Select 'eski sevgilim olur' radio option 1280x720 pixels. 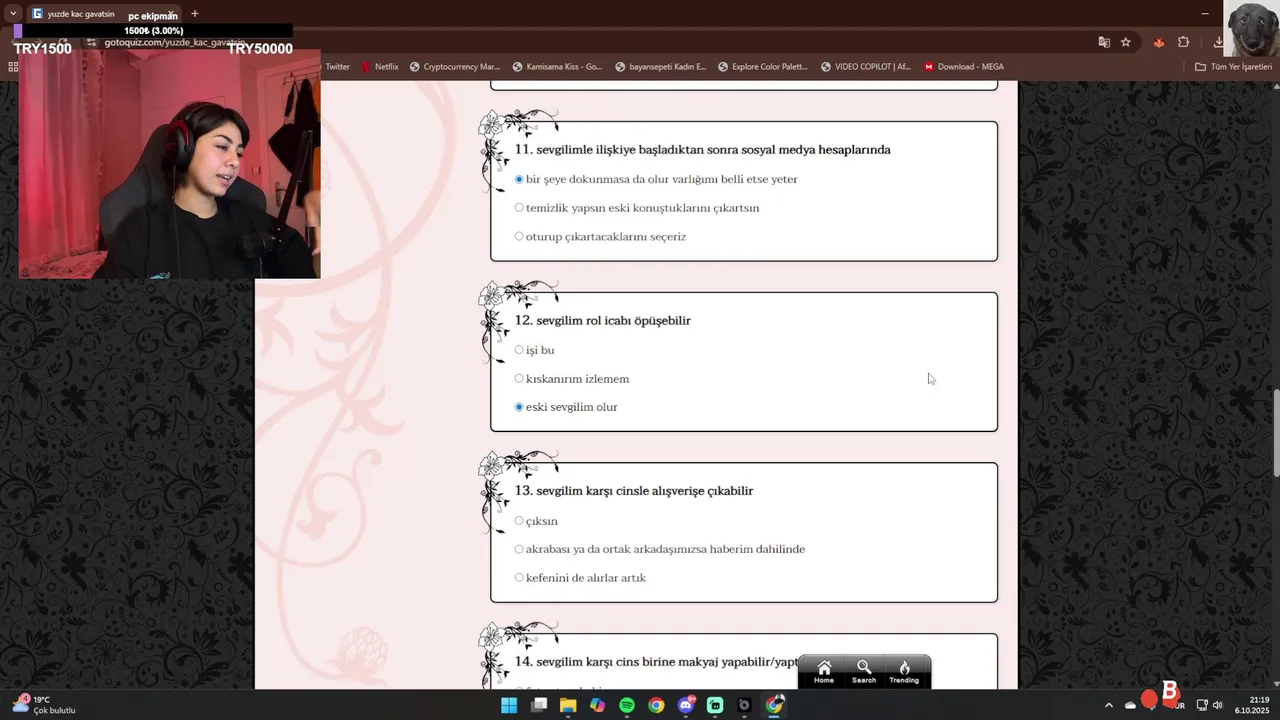519,407
